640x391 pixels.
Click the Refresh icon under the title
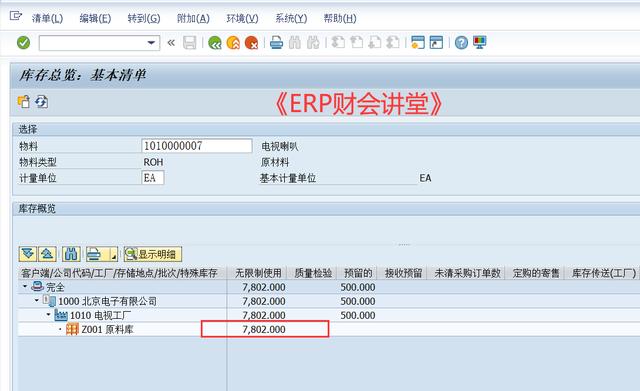(42, 102)
